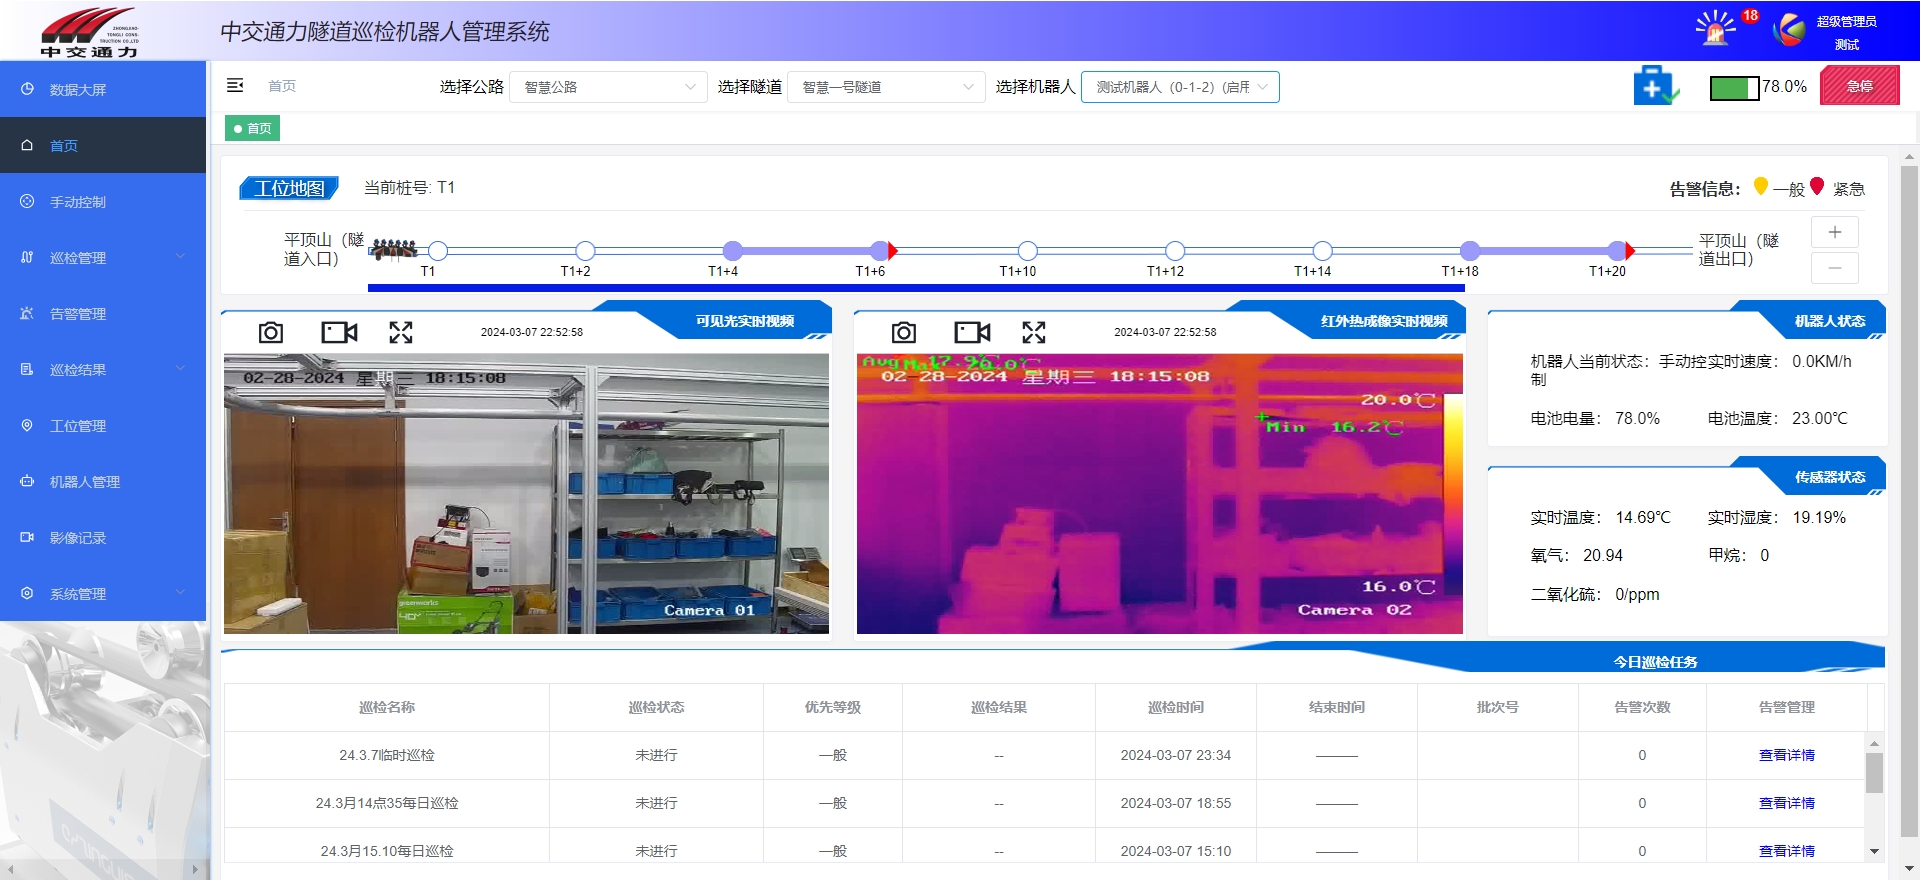
Task: Open 手动控制 menu item
Action: (103, 201)
